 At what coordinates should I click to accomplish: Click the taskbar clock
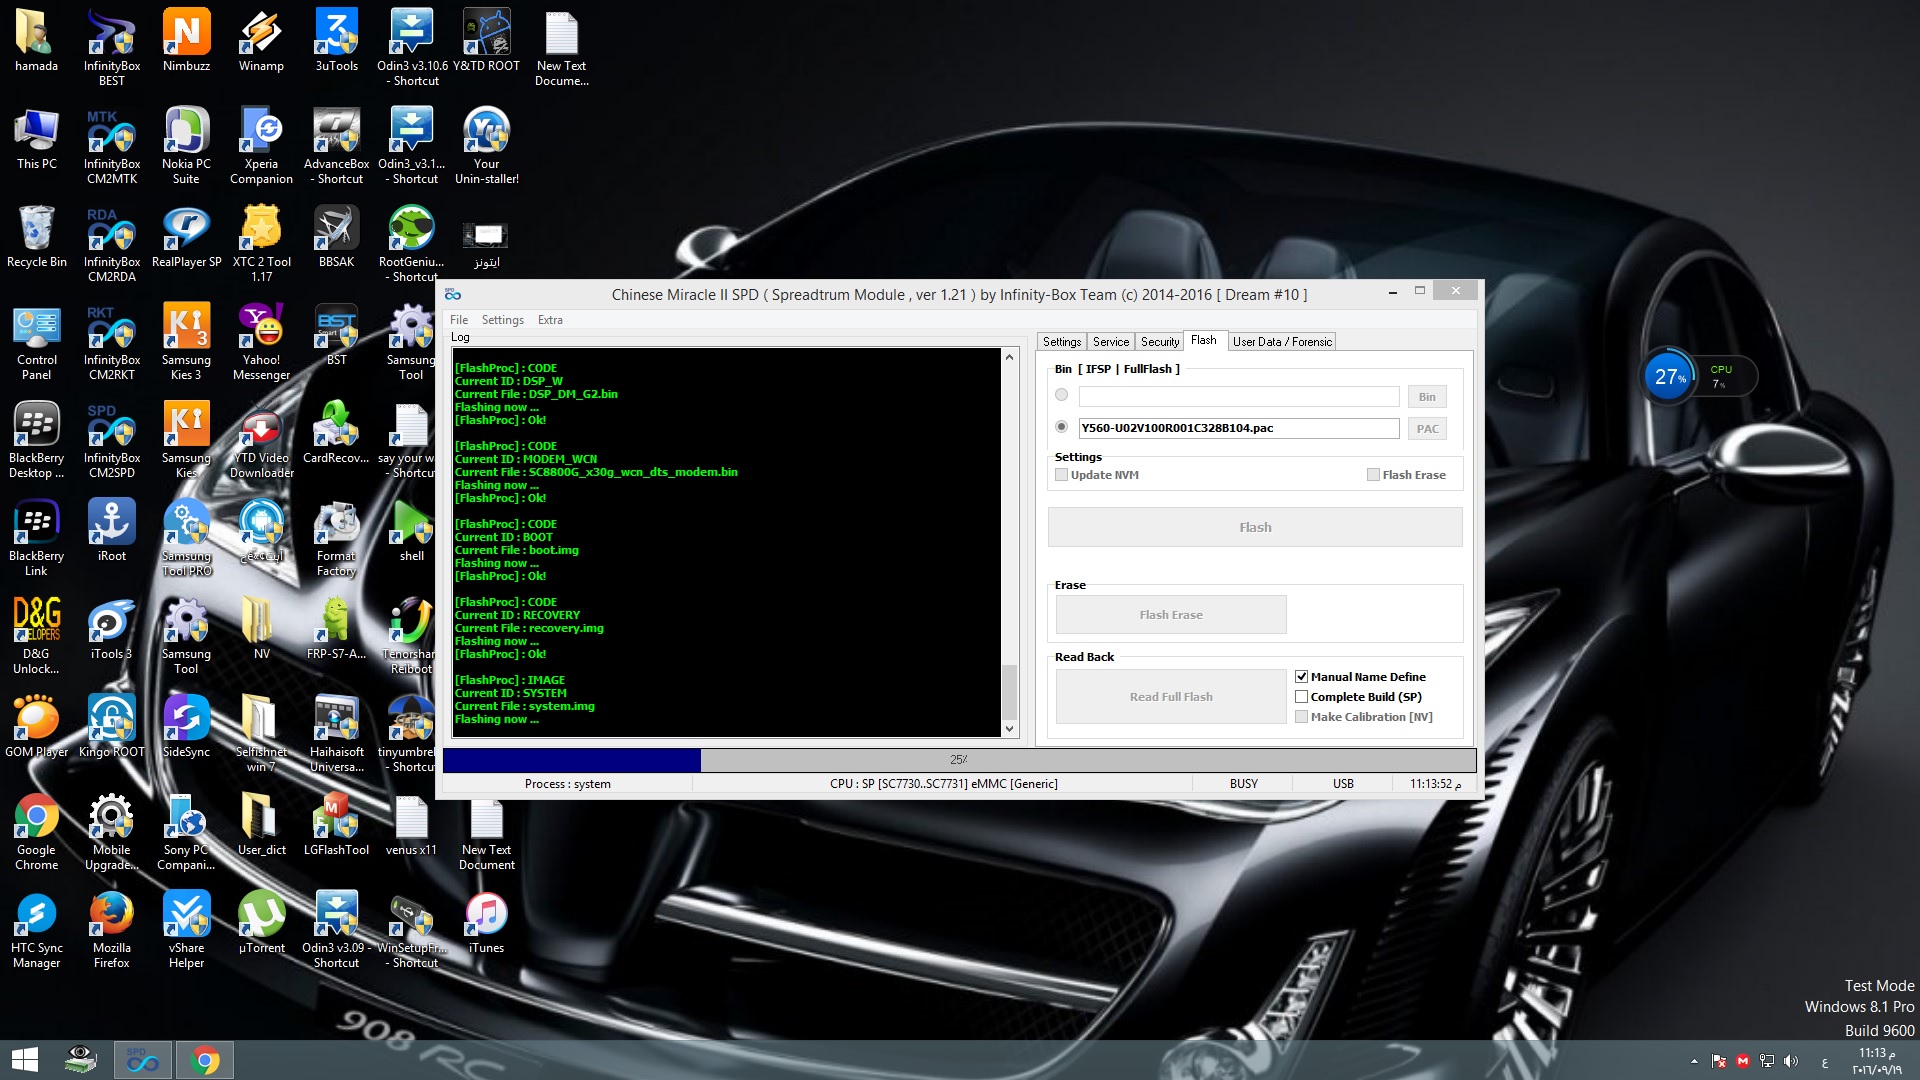coord(1877,1061)
